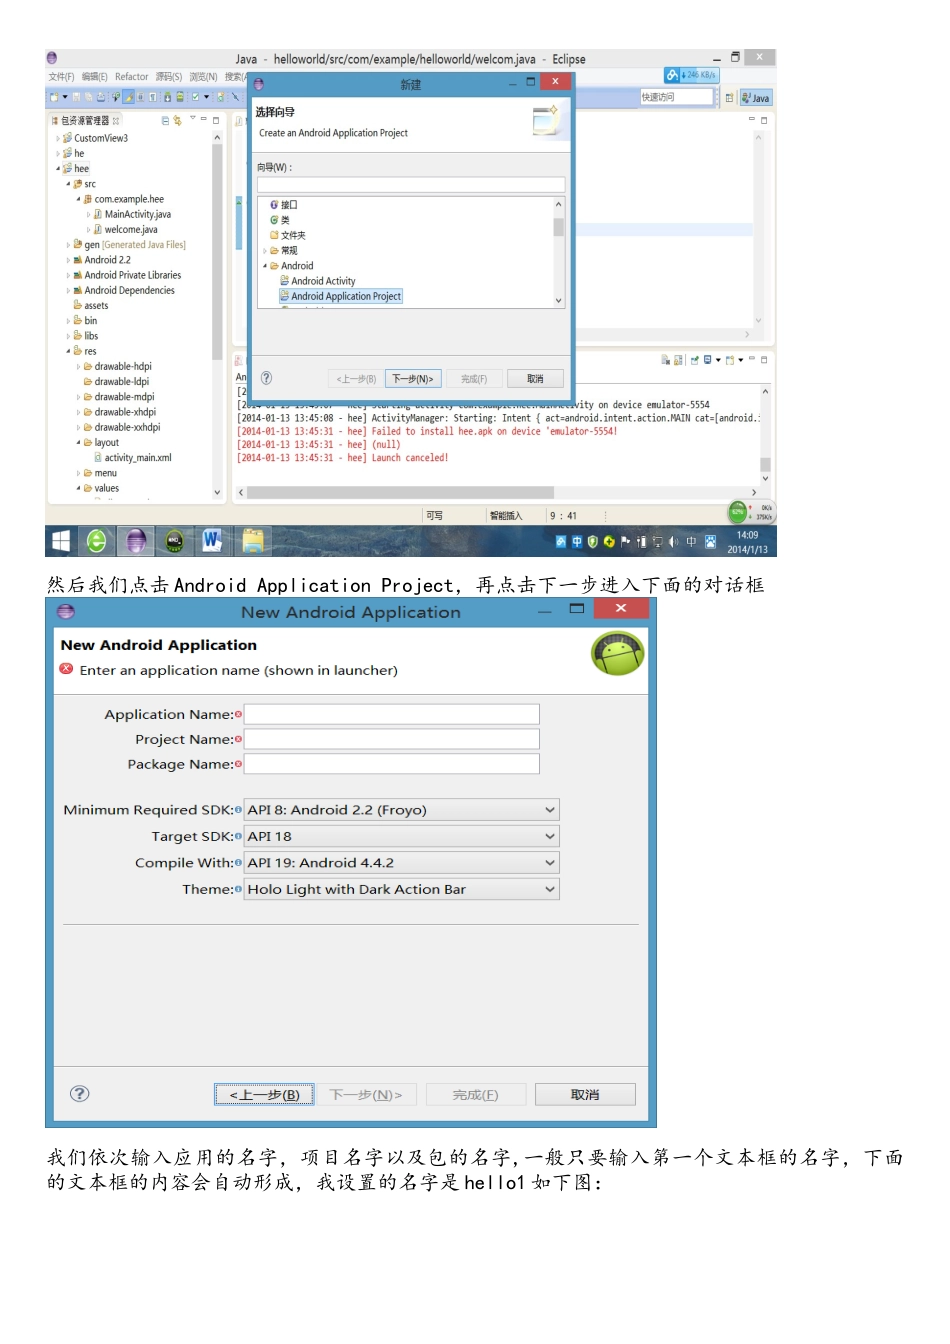Click <上一步(B) in New Android Application
Screen dimensions: 950x1344
point(265,1095)
